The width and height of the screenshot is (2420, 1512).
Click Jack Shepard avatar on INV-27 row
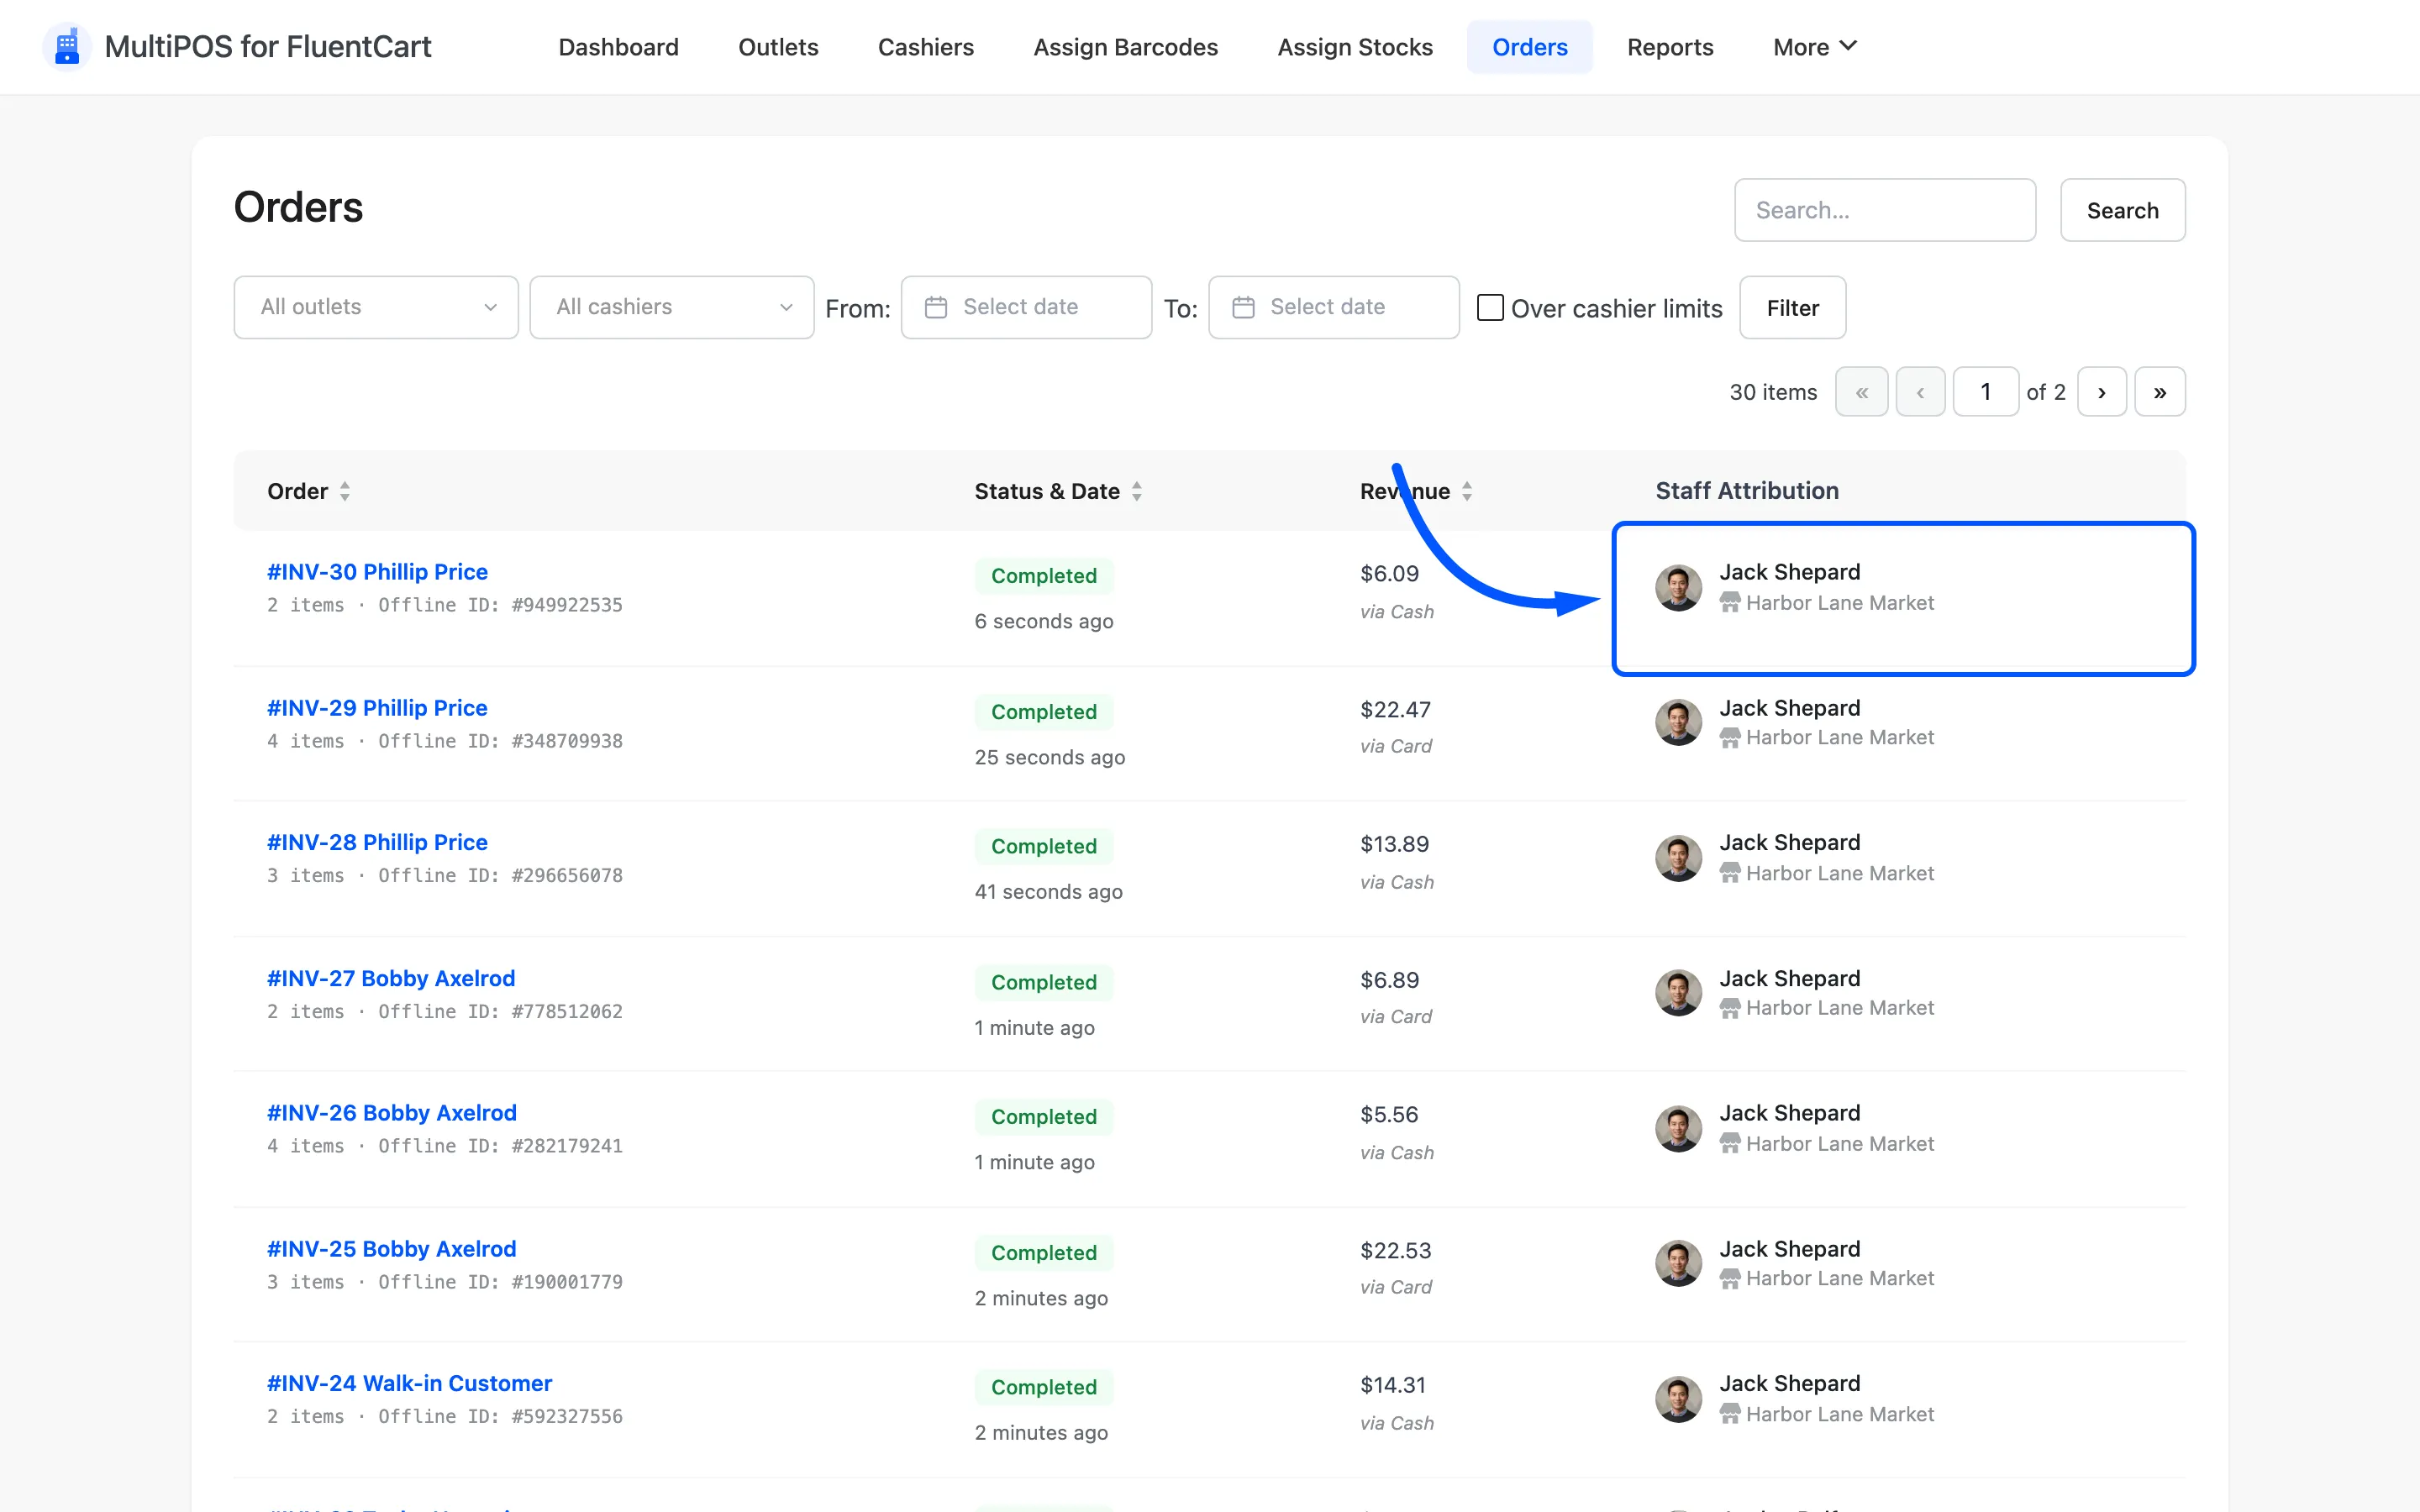pos(1678,993)
